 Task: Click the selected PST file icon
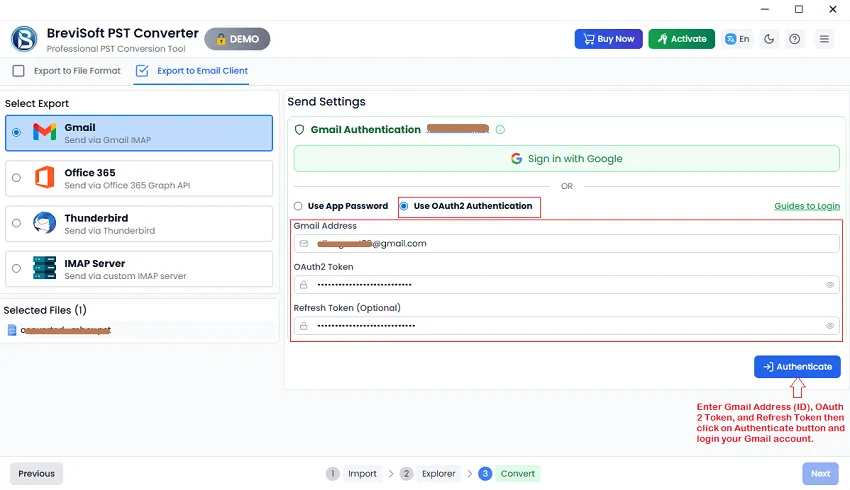(12, 330)
